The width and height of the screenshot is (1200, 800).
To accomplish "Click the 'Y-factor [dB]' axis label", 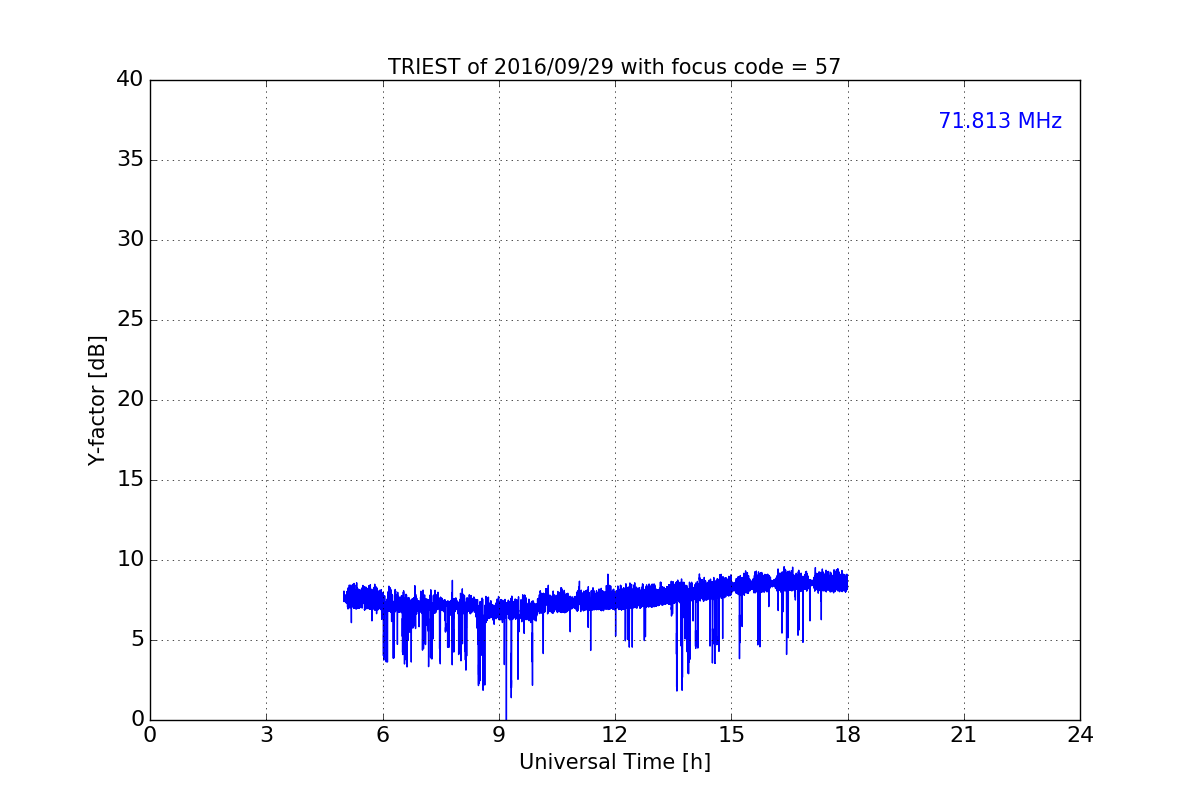I will (x=97, y=400).
